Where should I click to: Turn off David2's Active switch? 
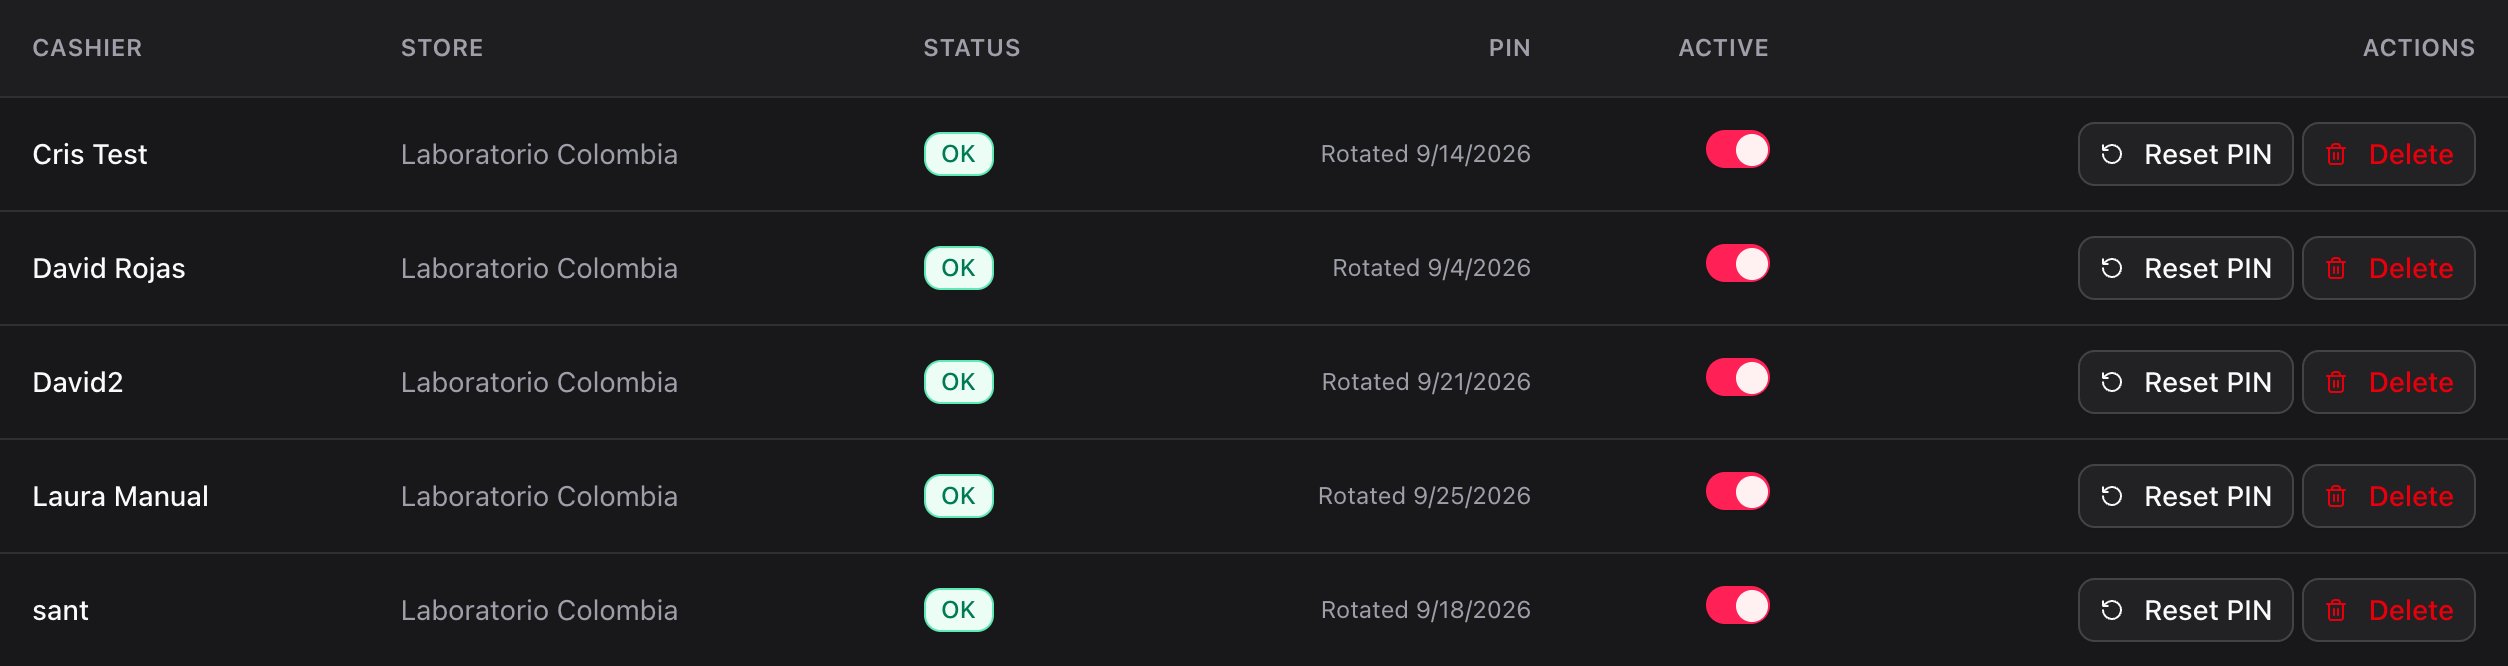[1737, 378]
